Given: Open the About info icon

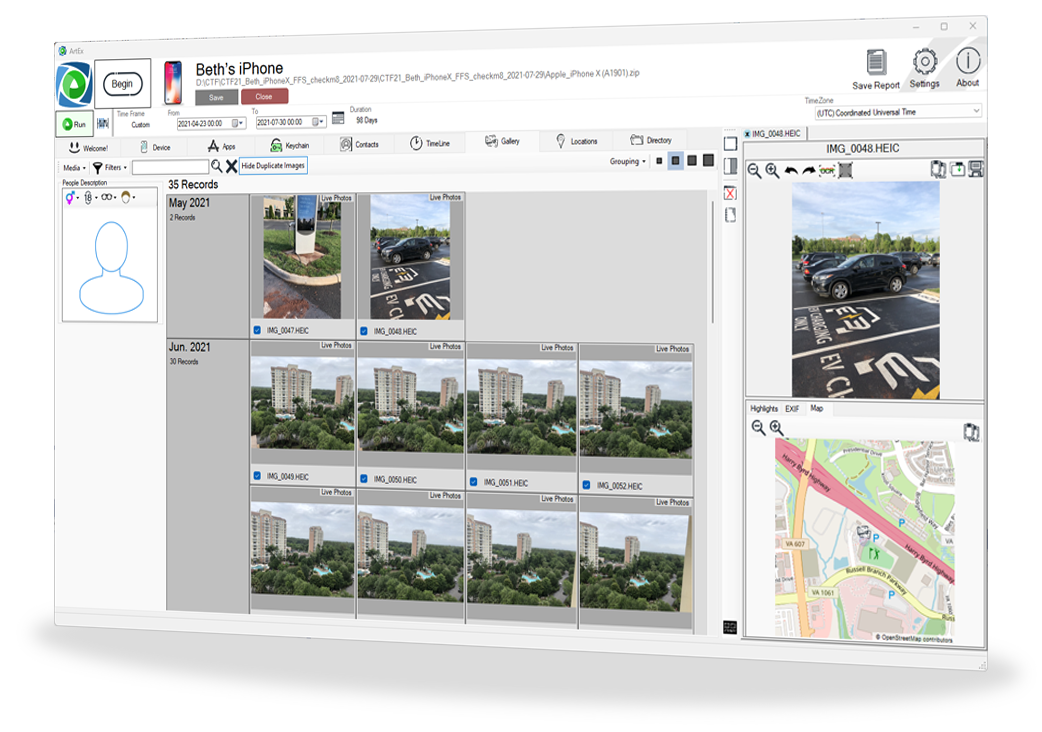Looking at the screenshot, I should click(x=967, y=61).
